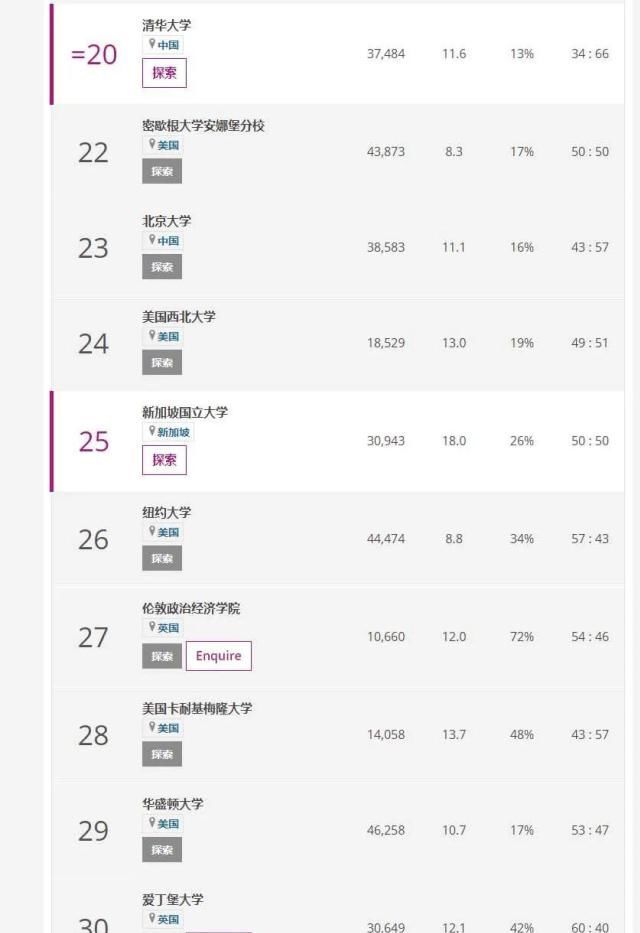
Task: Hit the 探索 button under 北京大学
Action: tap(162, 267)
